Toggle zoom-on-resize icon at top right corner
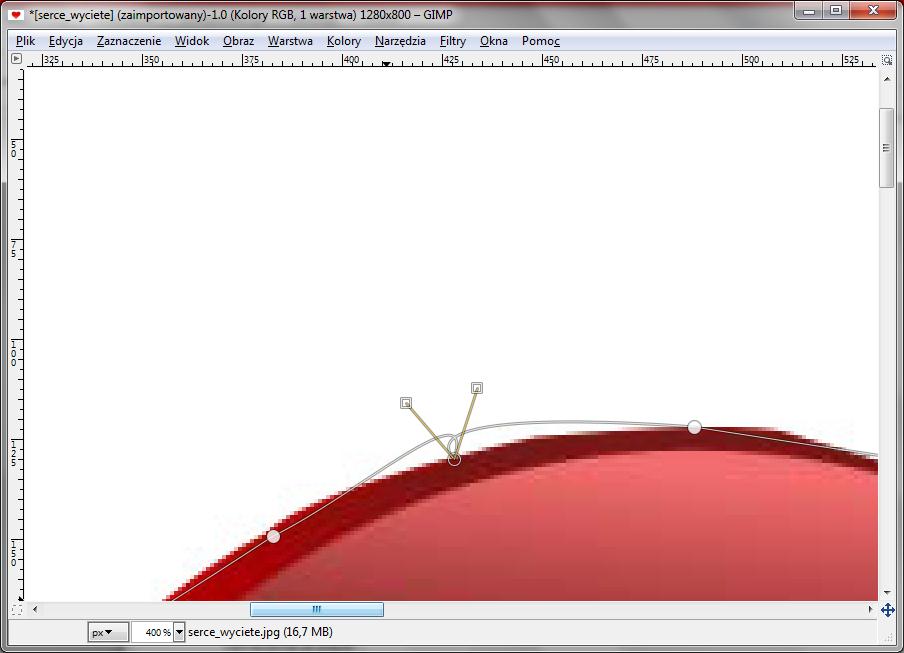This screenshot has width=904, height=653. (887, 60)
